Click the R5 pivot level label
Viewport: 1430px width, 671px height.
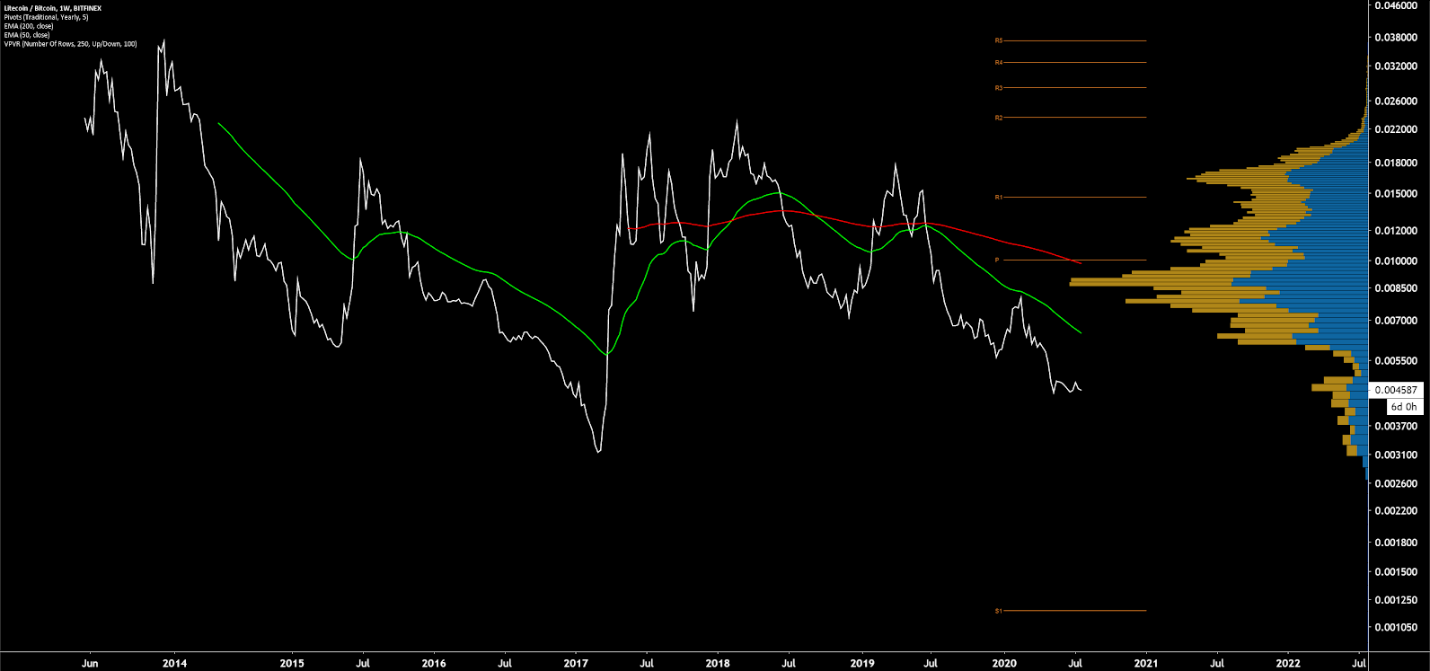(x=998, y=41)
